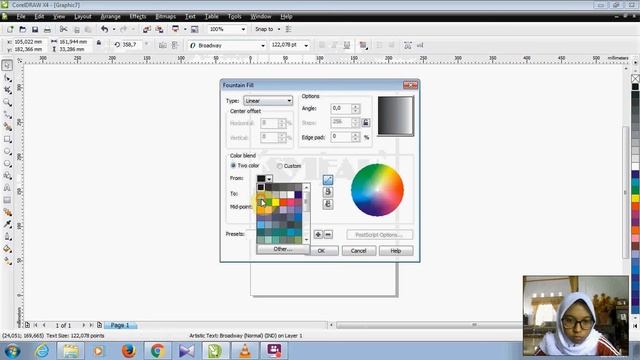Open Chrome from the taskbar
Screen dimensions: 640x360
click(158, 351)
